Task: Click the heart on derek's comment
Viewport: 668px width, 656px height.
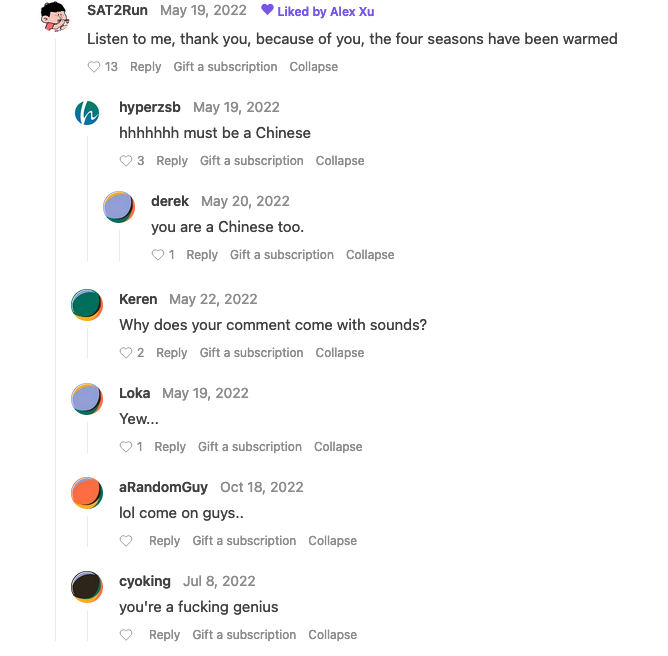Action: [158, 255]
